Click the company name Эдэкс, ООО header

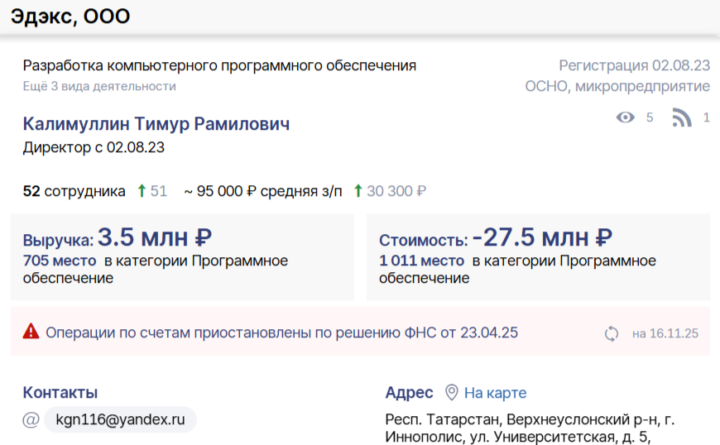pos(70,17)
